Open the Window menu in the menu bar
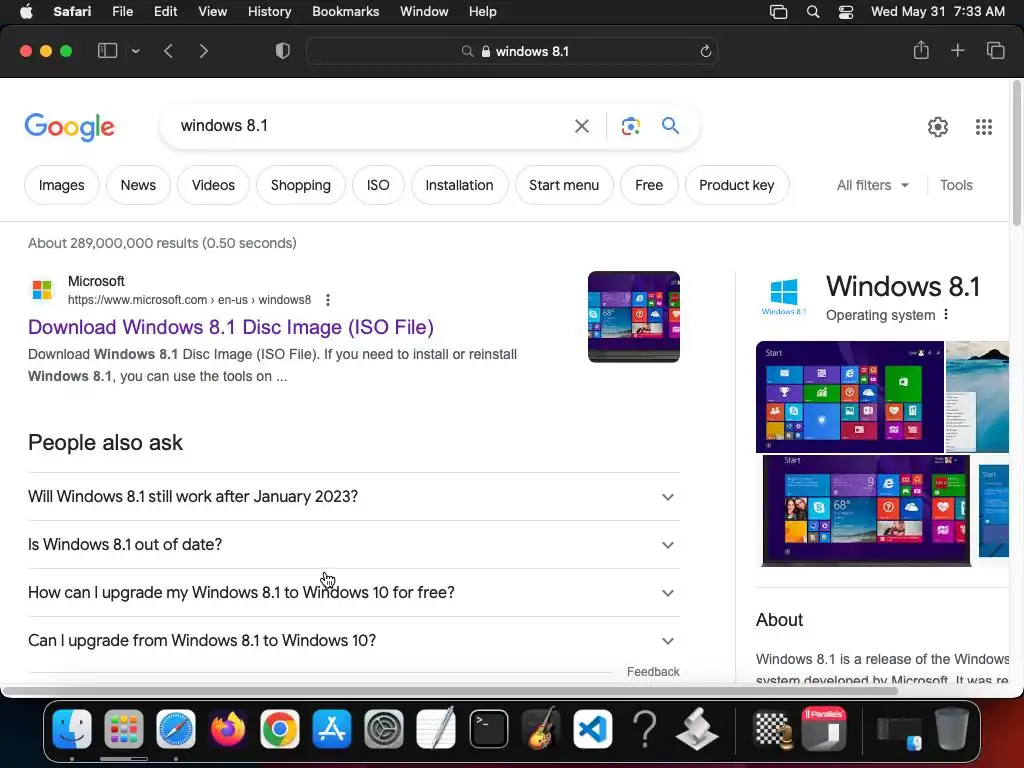 (x=424, y=12)
